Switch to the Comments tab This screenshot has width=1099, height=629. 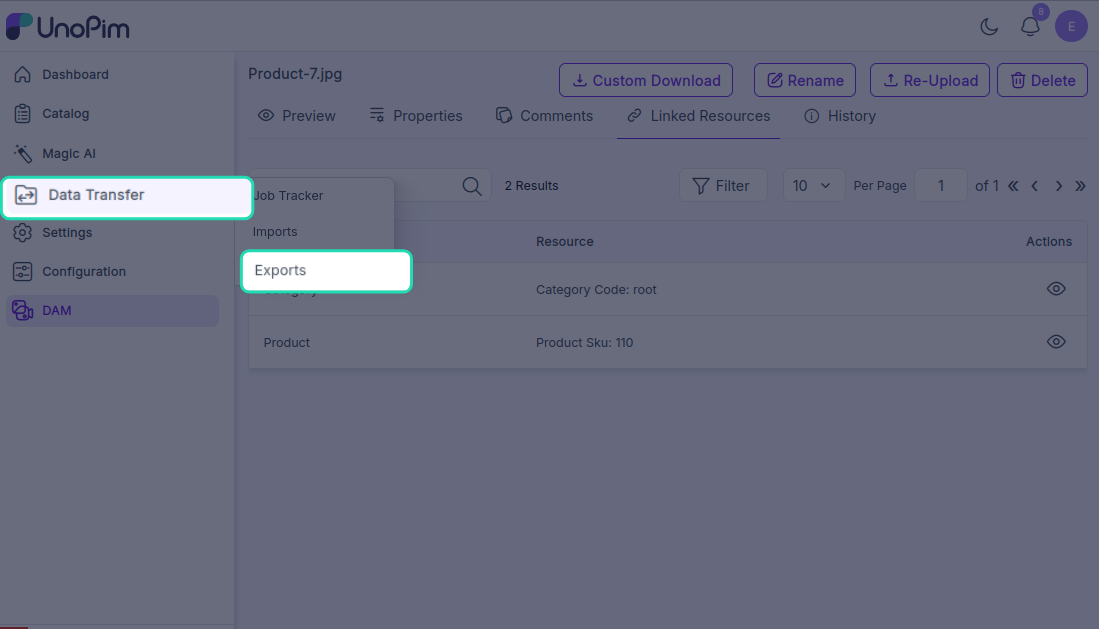click(544, 116)
